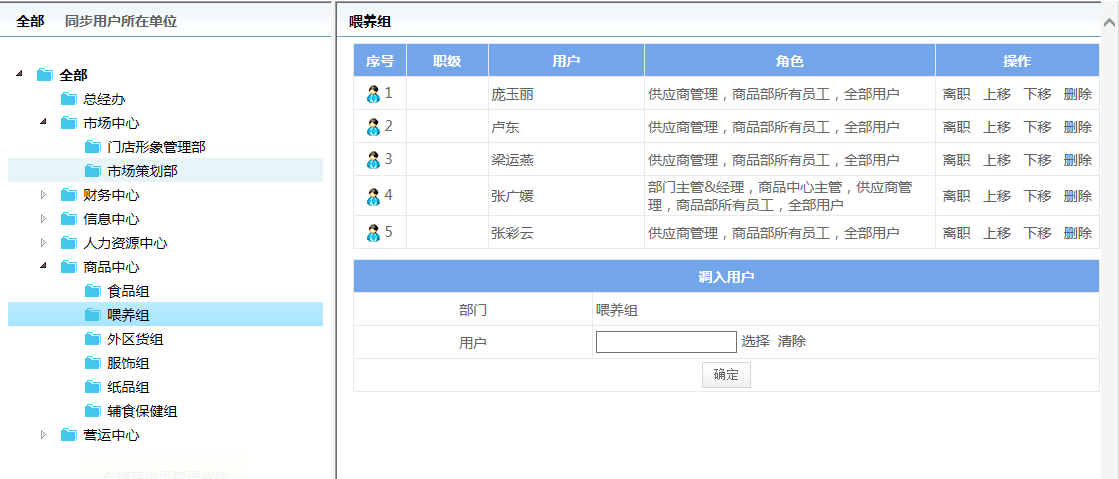The width and height of the screenshot is (1119, 479).
Task: Click the 清除 link beside user field
Action: (792, 342)
